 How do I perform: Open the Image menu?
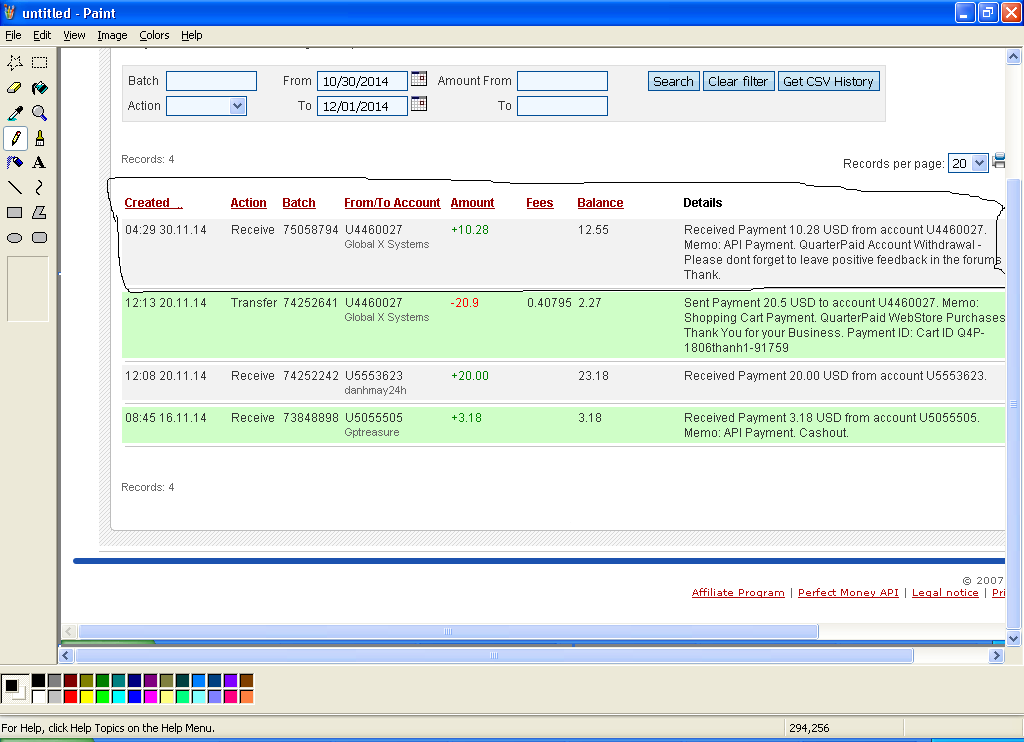click(112, 35)
